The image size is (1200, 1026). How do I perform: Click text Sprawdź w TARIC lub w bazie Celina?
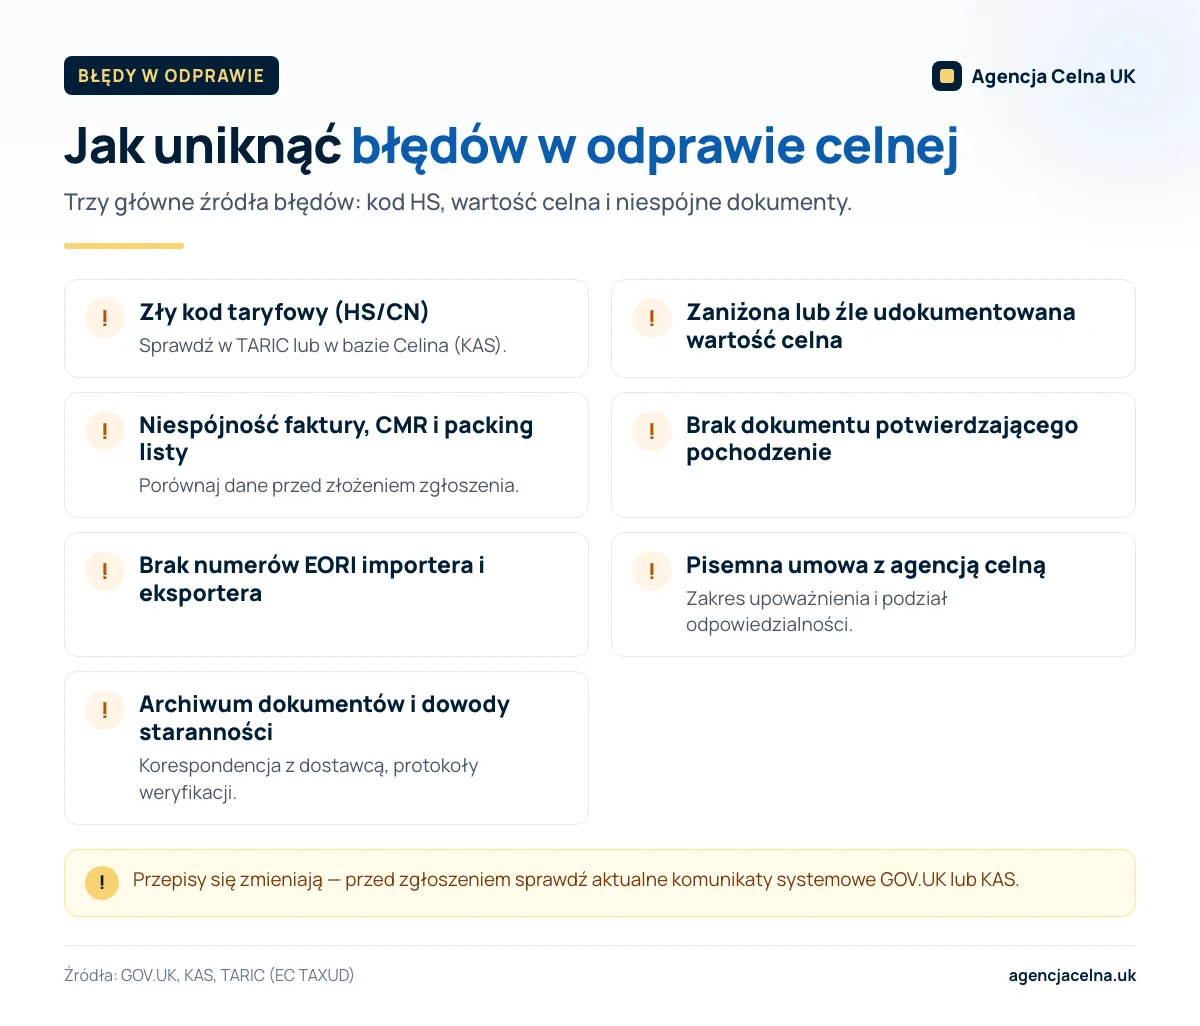coord(323,346)
